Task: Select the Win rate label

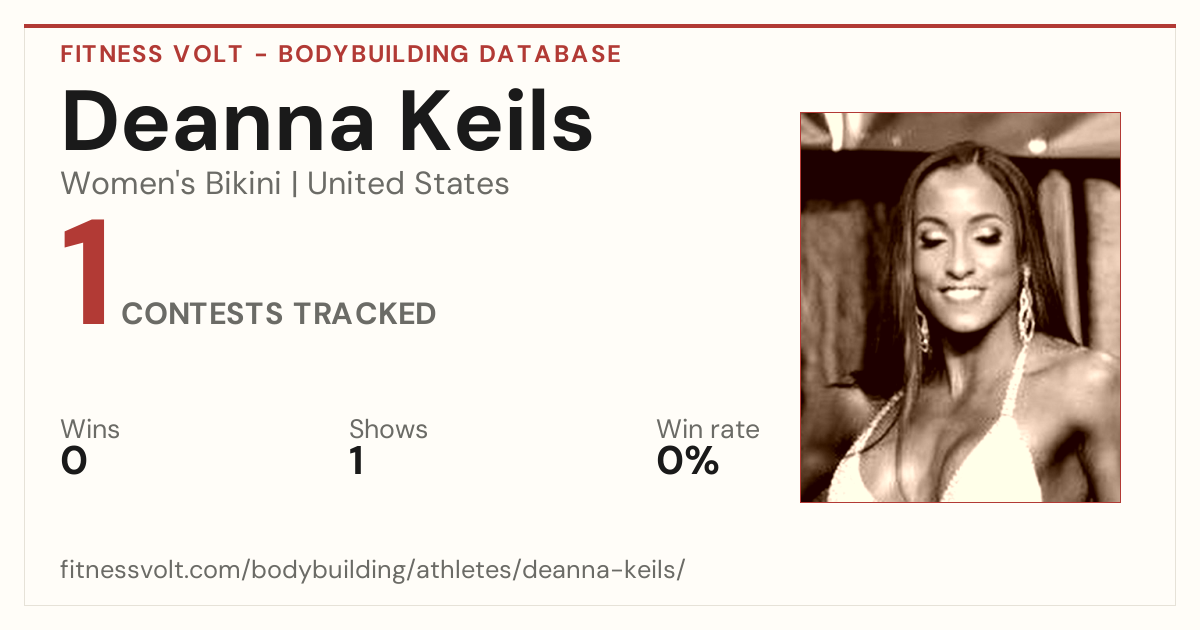Action: point(708,429)
